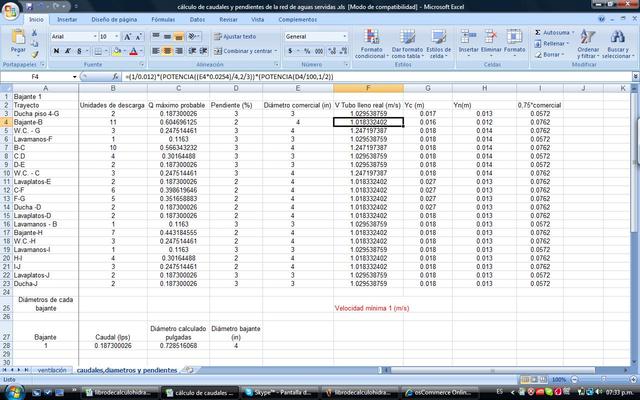Open the Rellenar dropdown

[551, 43]
